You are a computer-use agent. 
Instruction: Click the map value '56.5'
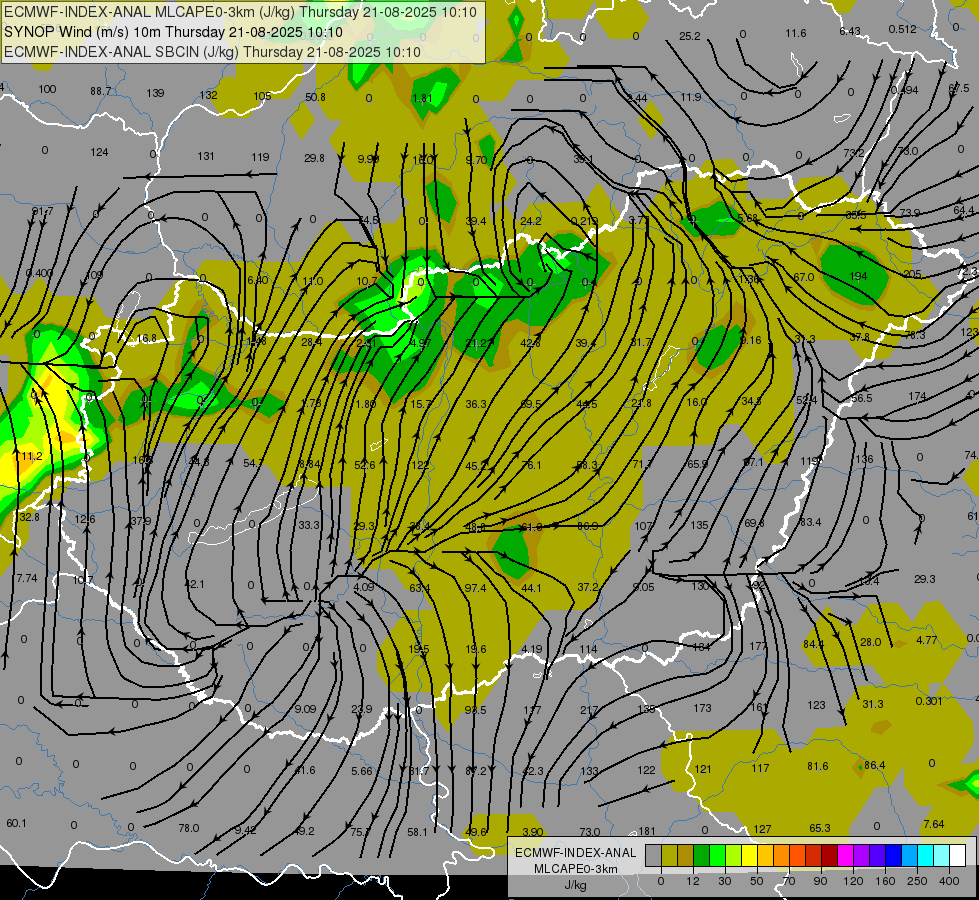coord(862,398)
